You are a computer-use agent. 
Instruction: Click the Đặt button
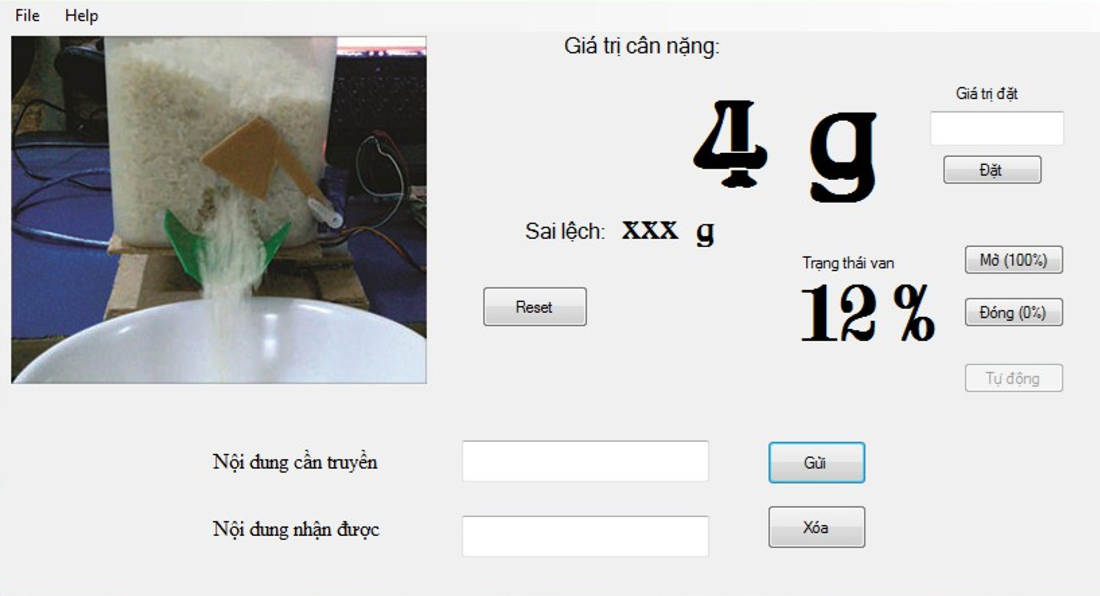(992, 170)
